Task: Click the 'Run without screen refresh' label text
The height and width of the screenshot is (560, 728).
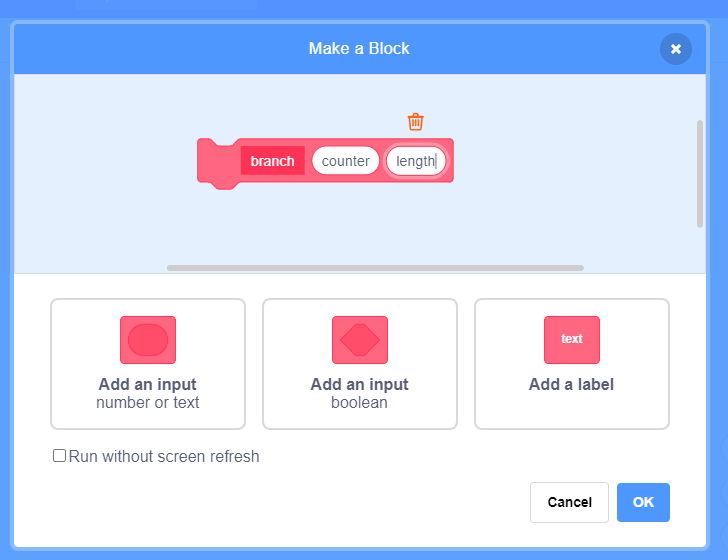Action: (x=164, y=457)
